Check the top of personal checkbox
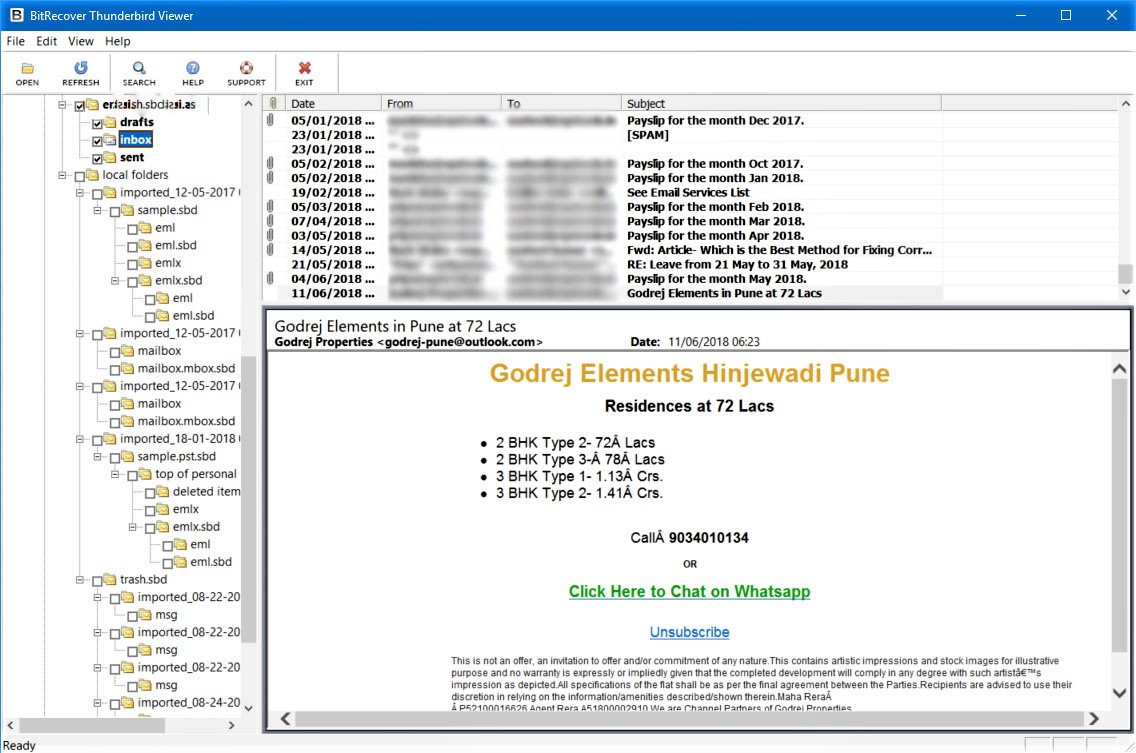Screen dimensions: 1136x753 (132, 475)
